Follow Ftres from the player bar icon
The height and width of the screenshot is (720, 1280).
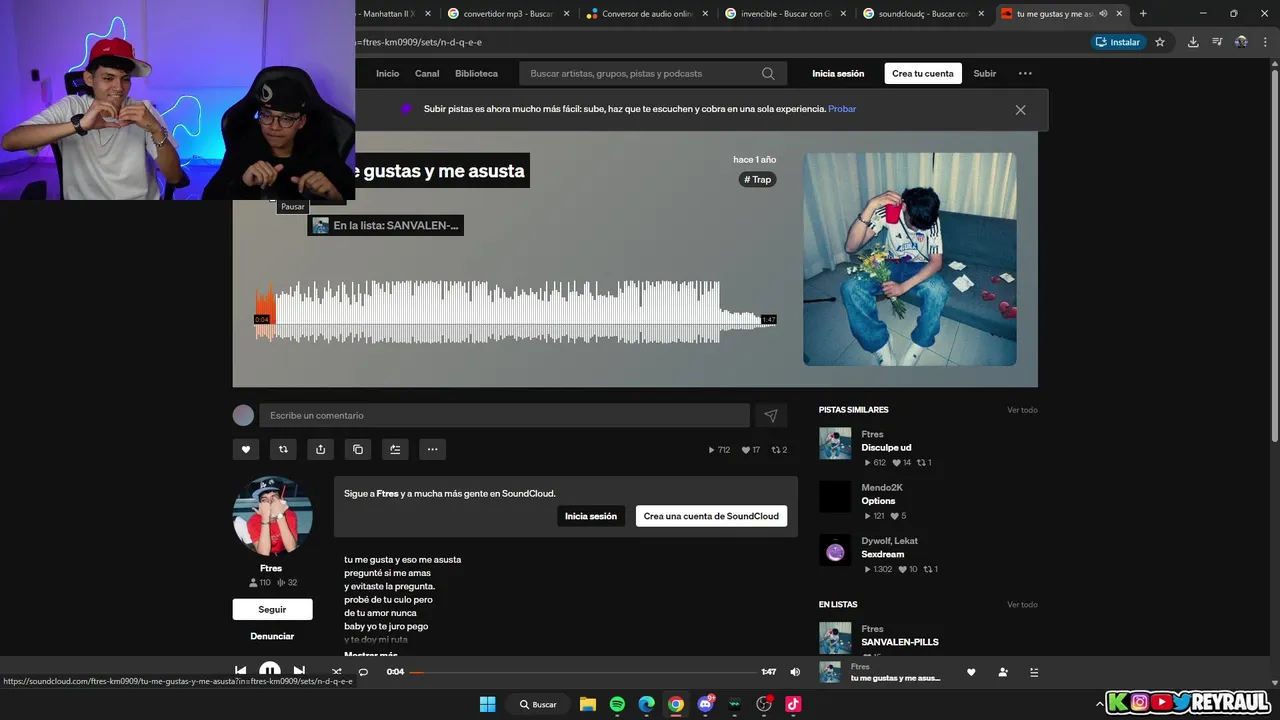point(1003,672)
